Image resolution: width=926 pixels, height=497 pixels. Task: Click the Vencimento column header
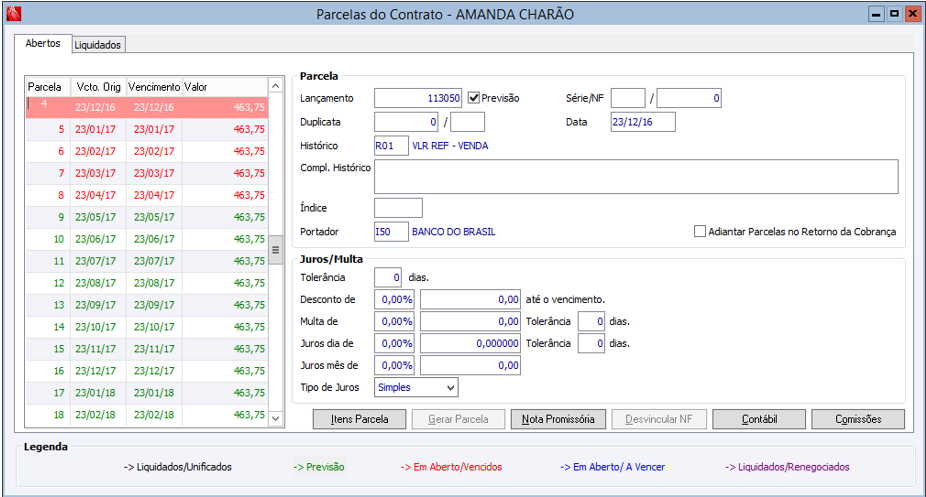tap(154, 87)
